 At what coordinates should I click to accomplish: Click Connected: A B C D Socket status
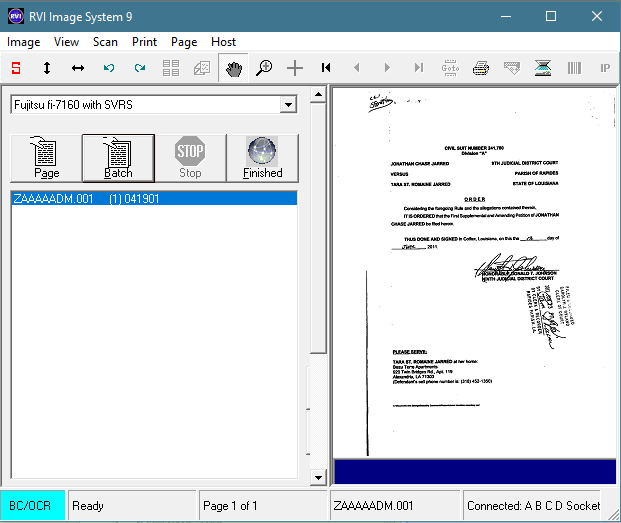tap(533, 506)
